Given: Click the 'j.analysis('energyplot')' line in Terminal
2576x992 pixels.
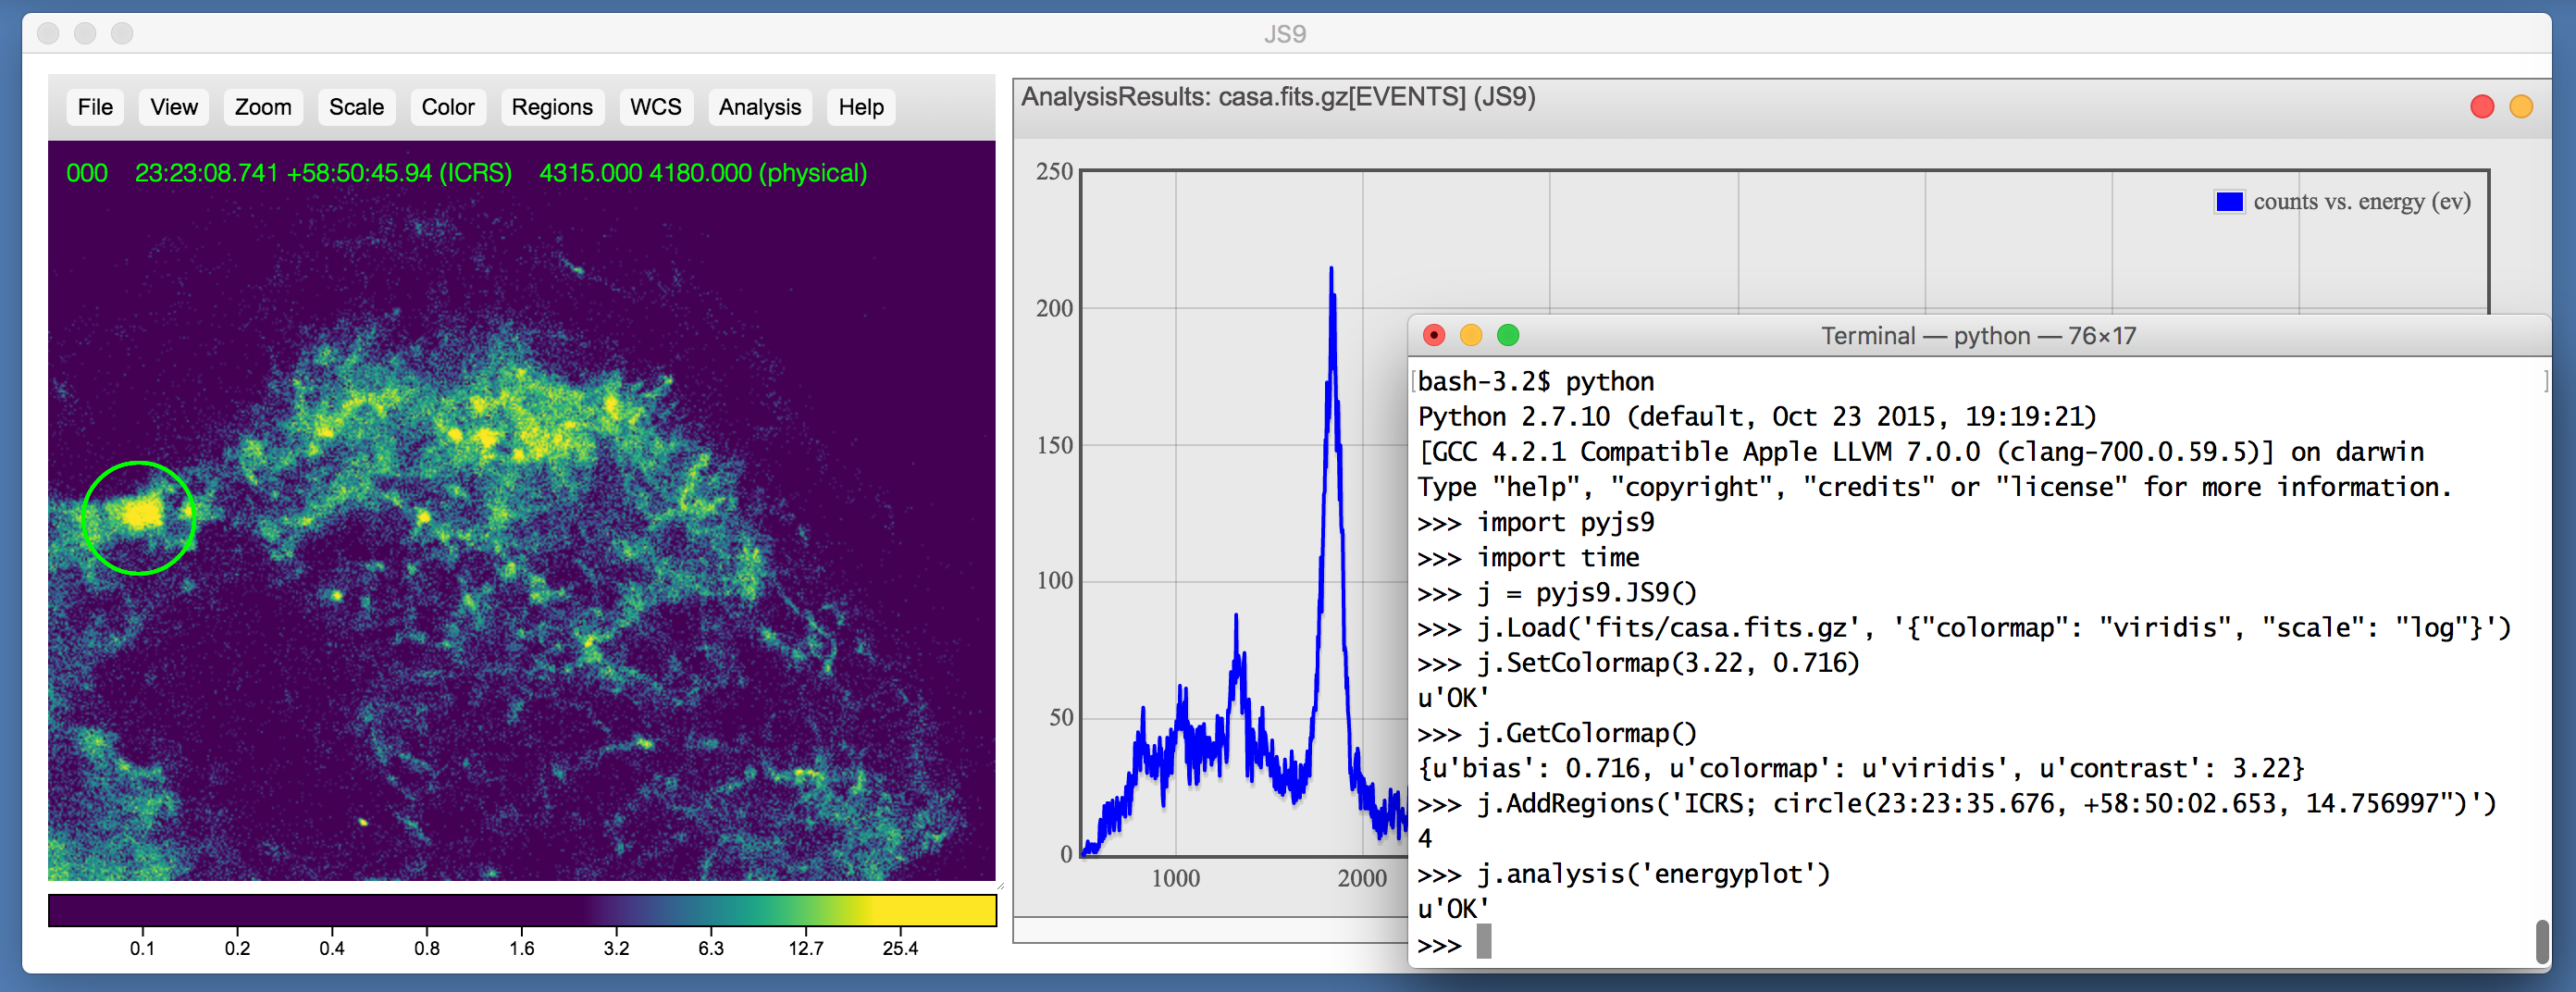Looking at the screenshot, I should [1624, 874].
